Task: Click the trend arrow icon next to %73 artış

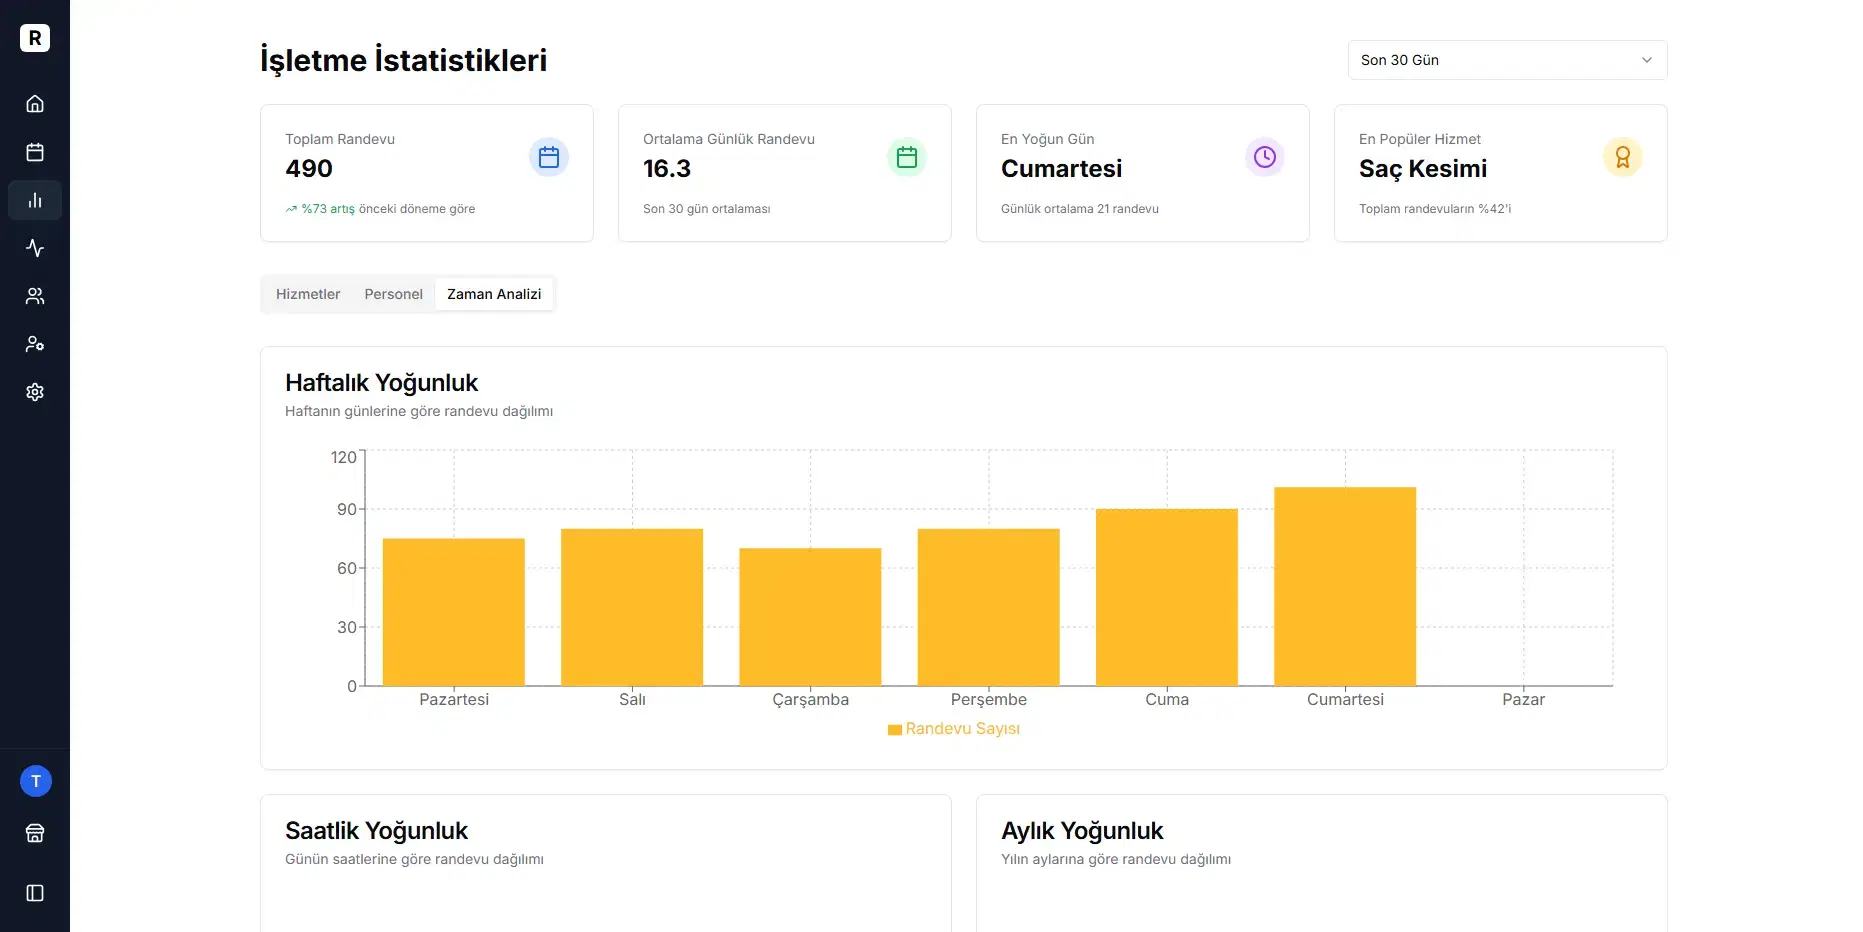Action: click(291, 209)
